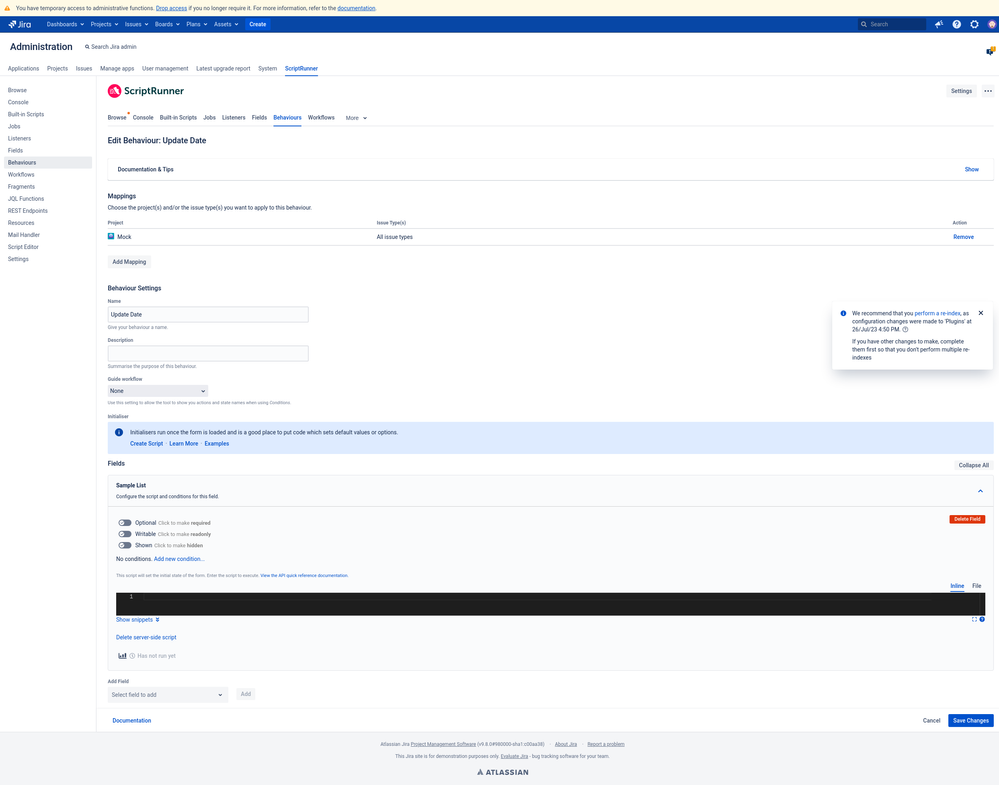Click Delete server-side script link
Viewport: 999px width, 785px height.
coord(146,637)
